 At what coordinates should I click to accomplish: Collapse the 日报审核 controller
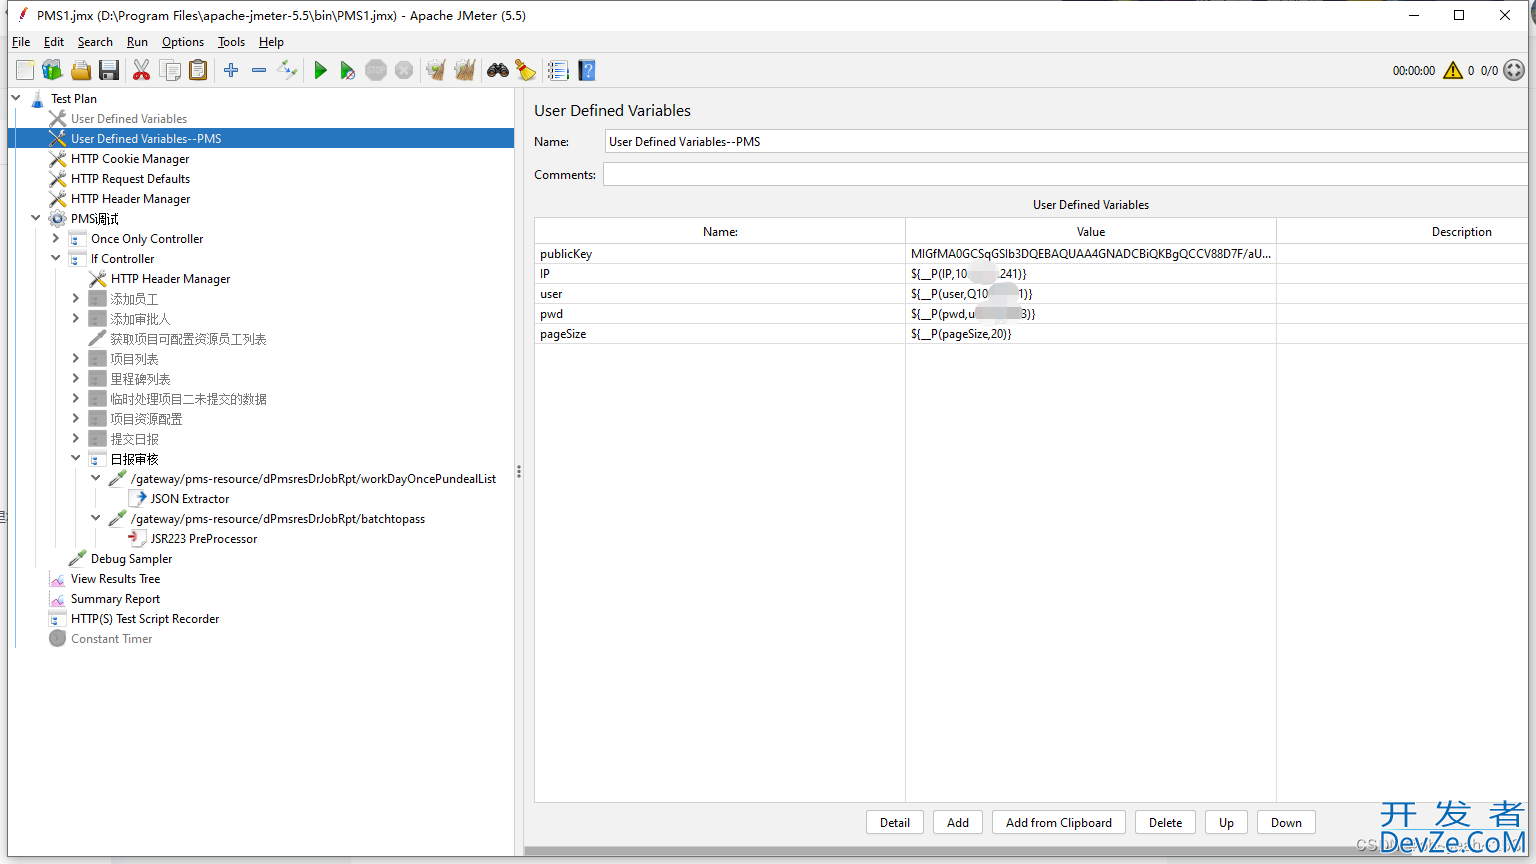coord(76,458)
